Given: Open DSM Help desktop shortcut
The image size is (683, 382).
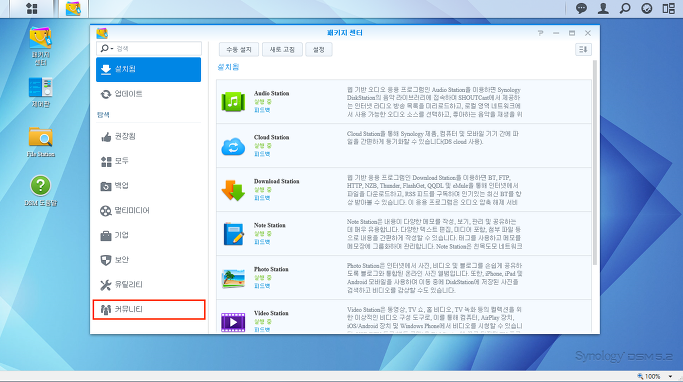Looking at the screenshot, I should (x=41, y=191).
